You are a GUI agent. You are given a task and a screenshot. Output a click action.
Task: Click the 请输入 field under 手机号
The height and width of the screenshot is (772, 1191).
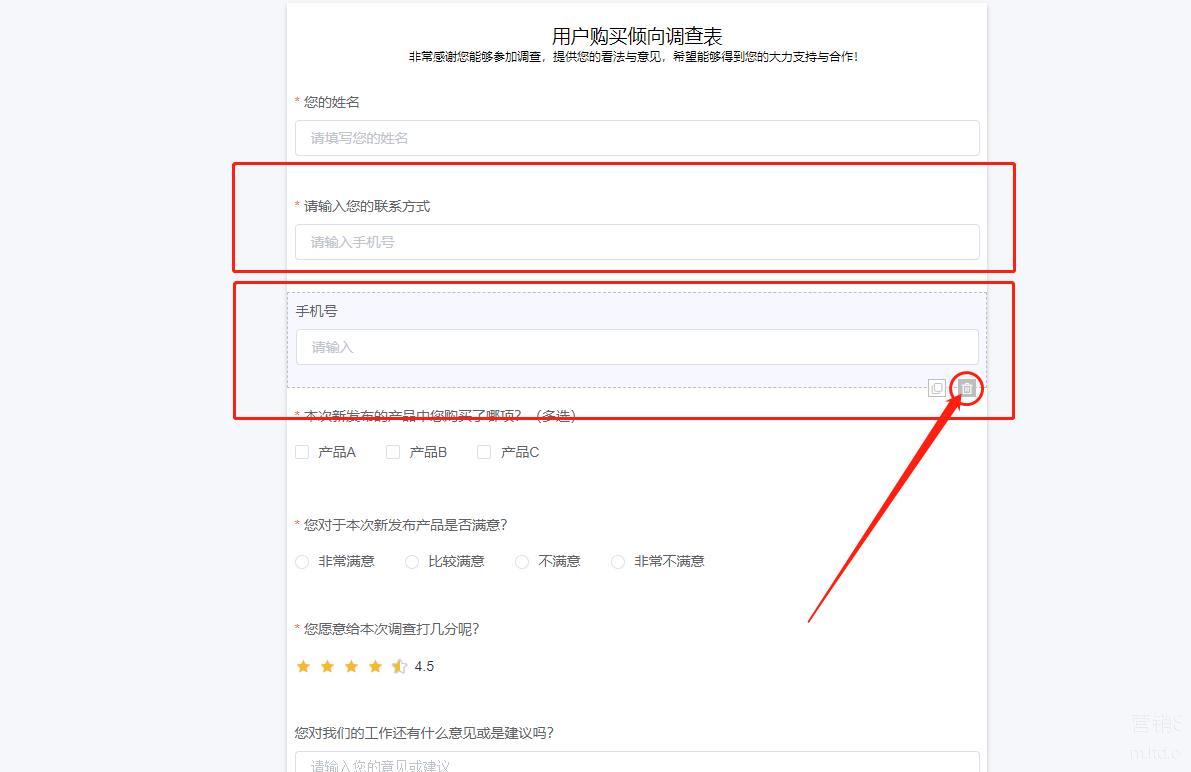click(637, 347)
